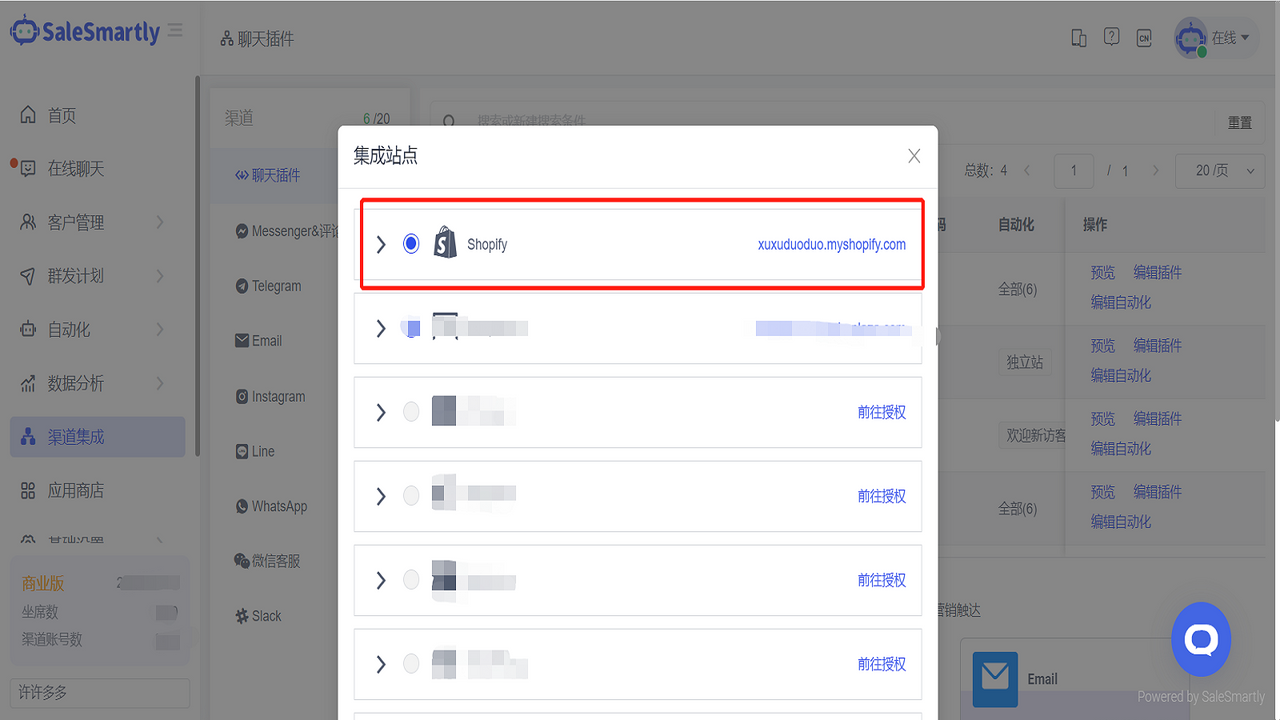Open the 20/页 page size dropdown

(1220, 171)
